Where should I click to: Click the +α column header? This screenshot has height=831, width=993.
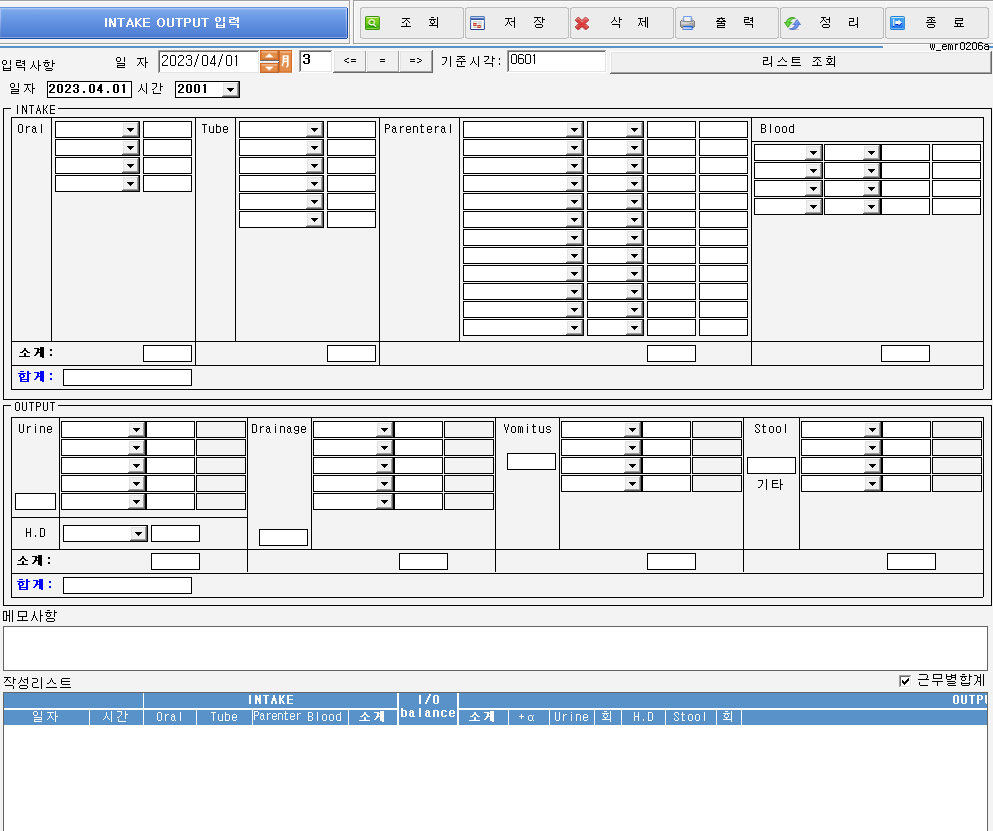pyautogui.click(x=528, y=716)
